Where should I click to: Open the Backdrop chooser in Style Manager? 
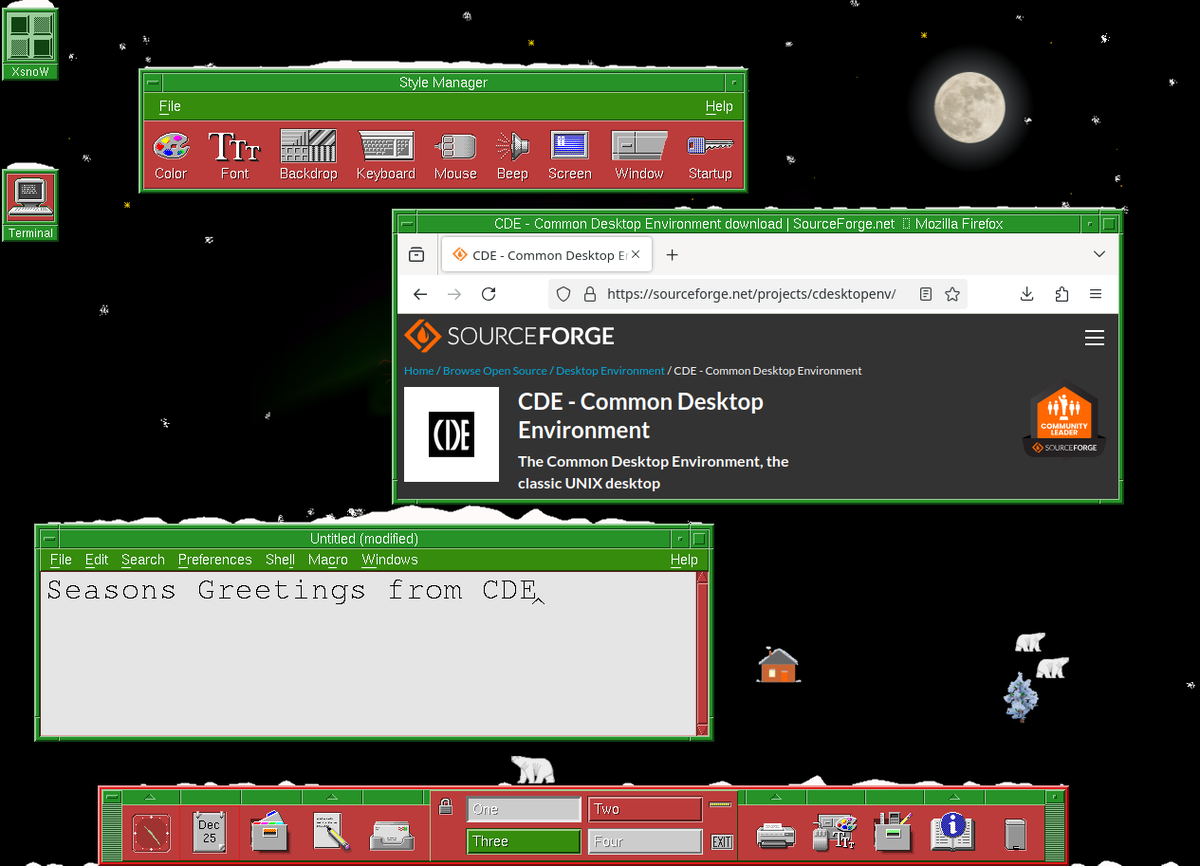[308, 156]
